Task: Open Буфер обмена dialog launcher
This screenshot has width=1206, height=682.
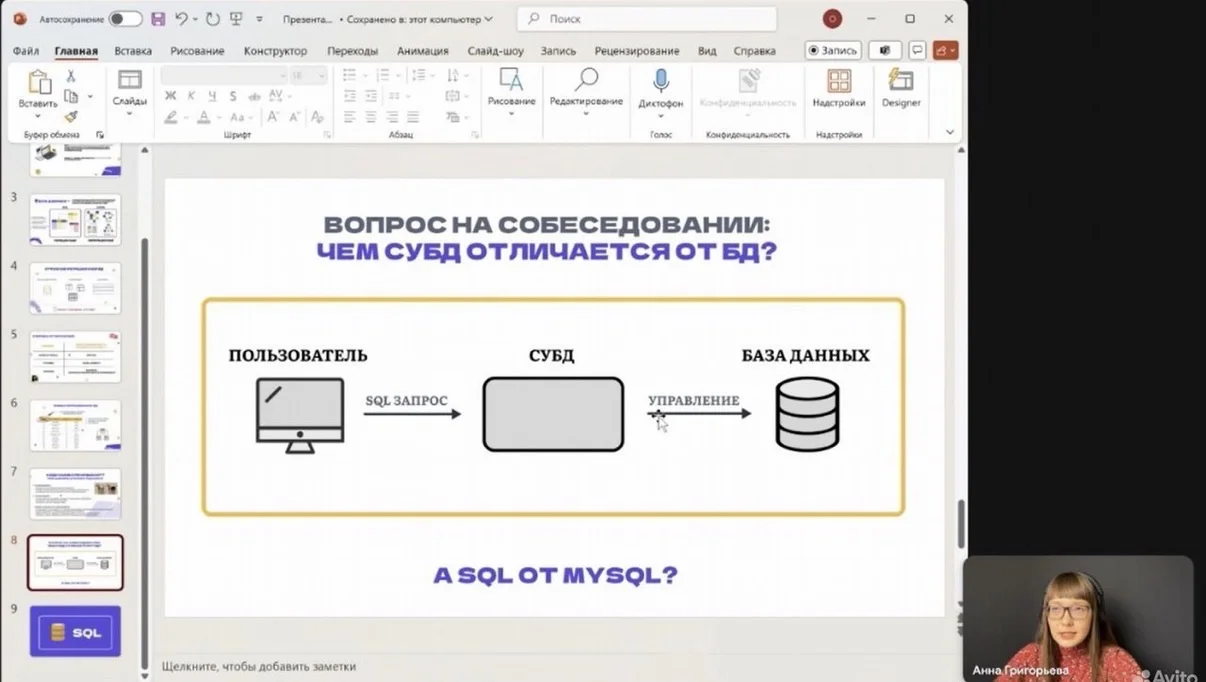Action: tap(99, 134)
